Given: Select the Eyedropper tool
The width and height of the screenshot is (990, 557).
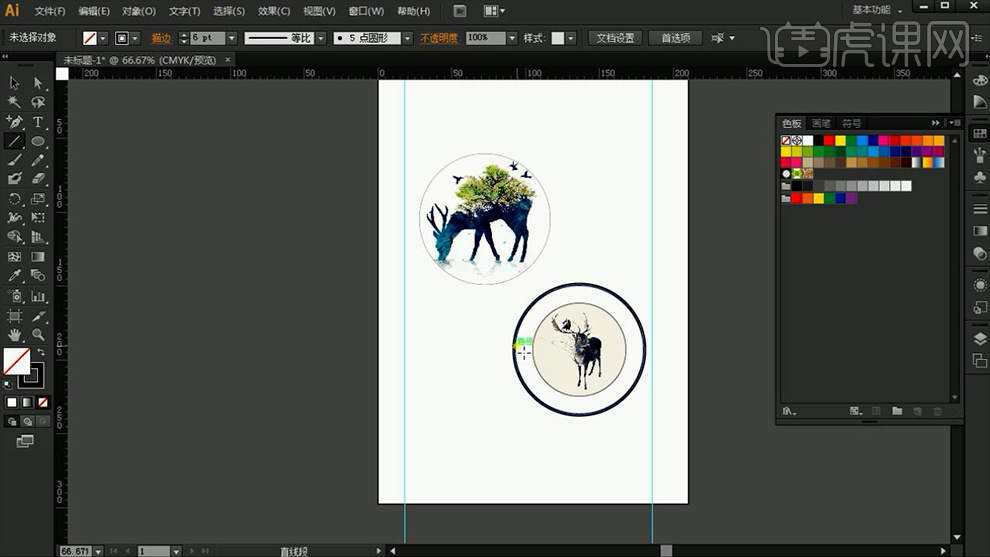Looking at the screenshot, I should (x=14, y=275).
